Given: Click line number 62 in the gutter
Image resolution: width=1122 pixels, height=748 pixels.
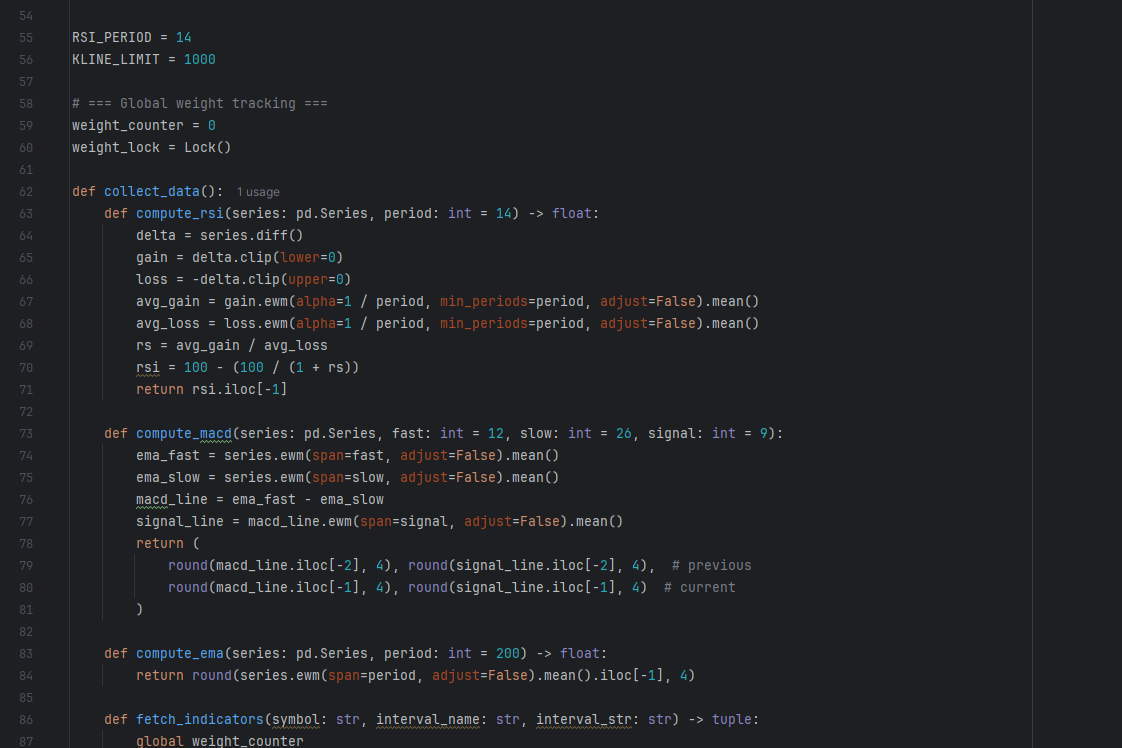Looking at the screenshot, I should pos(26,191).
